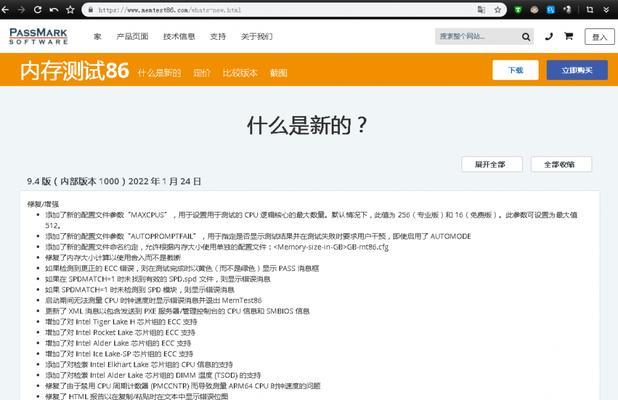Click the 展开全部 expand all button
Image resolution: width=618 pixels, height=400 pixels.
pos(492,164)
